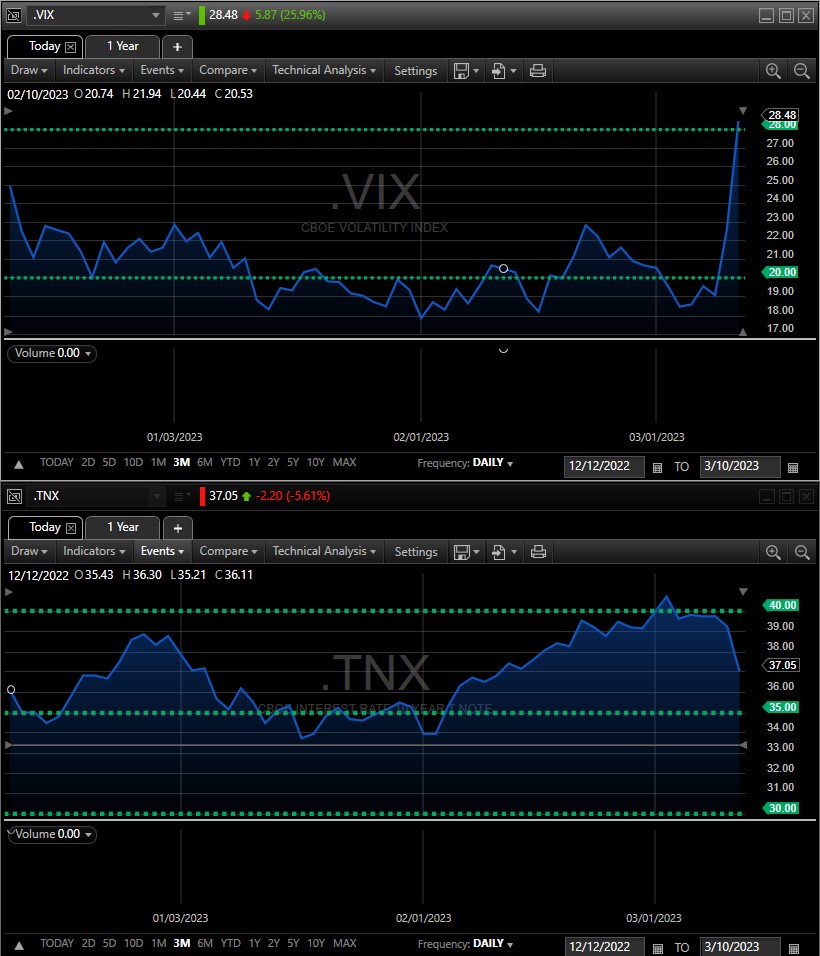Click the export icon in VIX toolbar

tap(501, 71)
